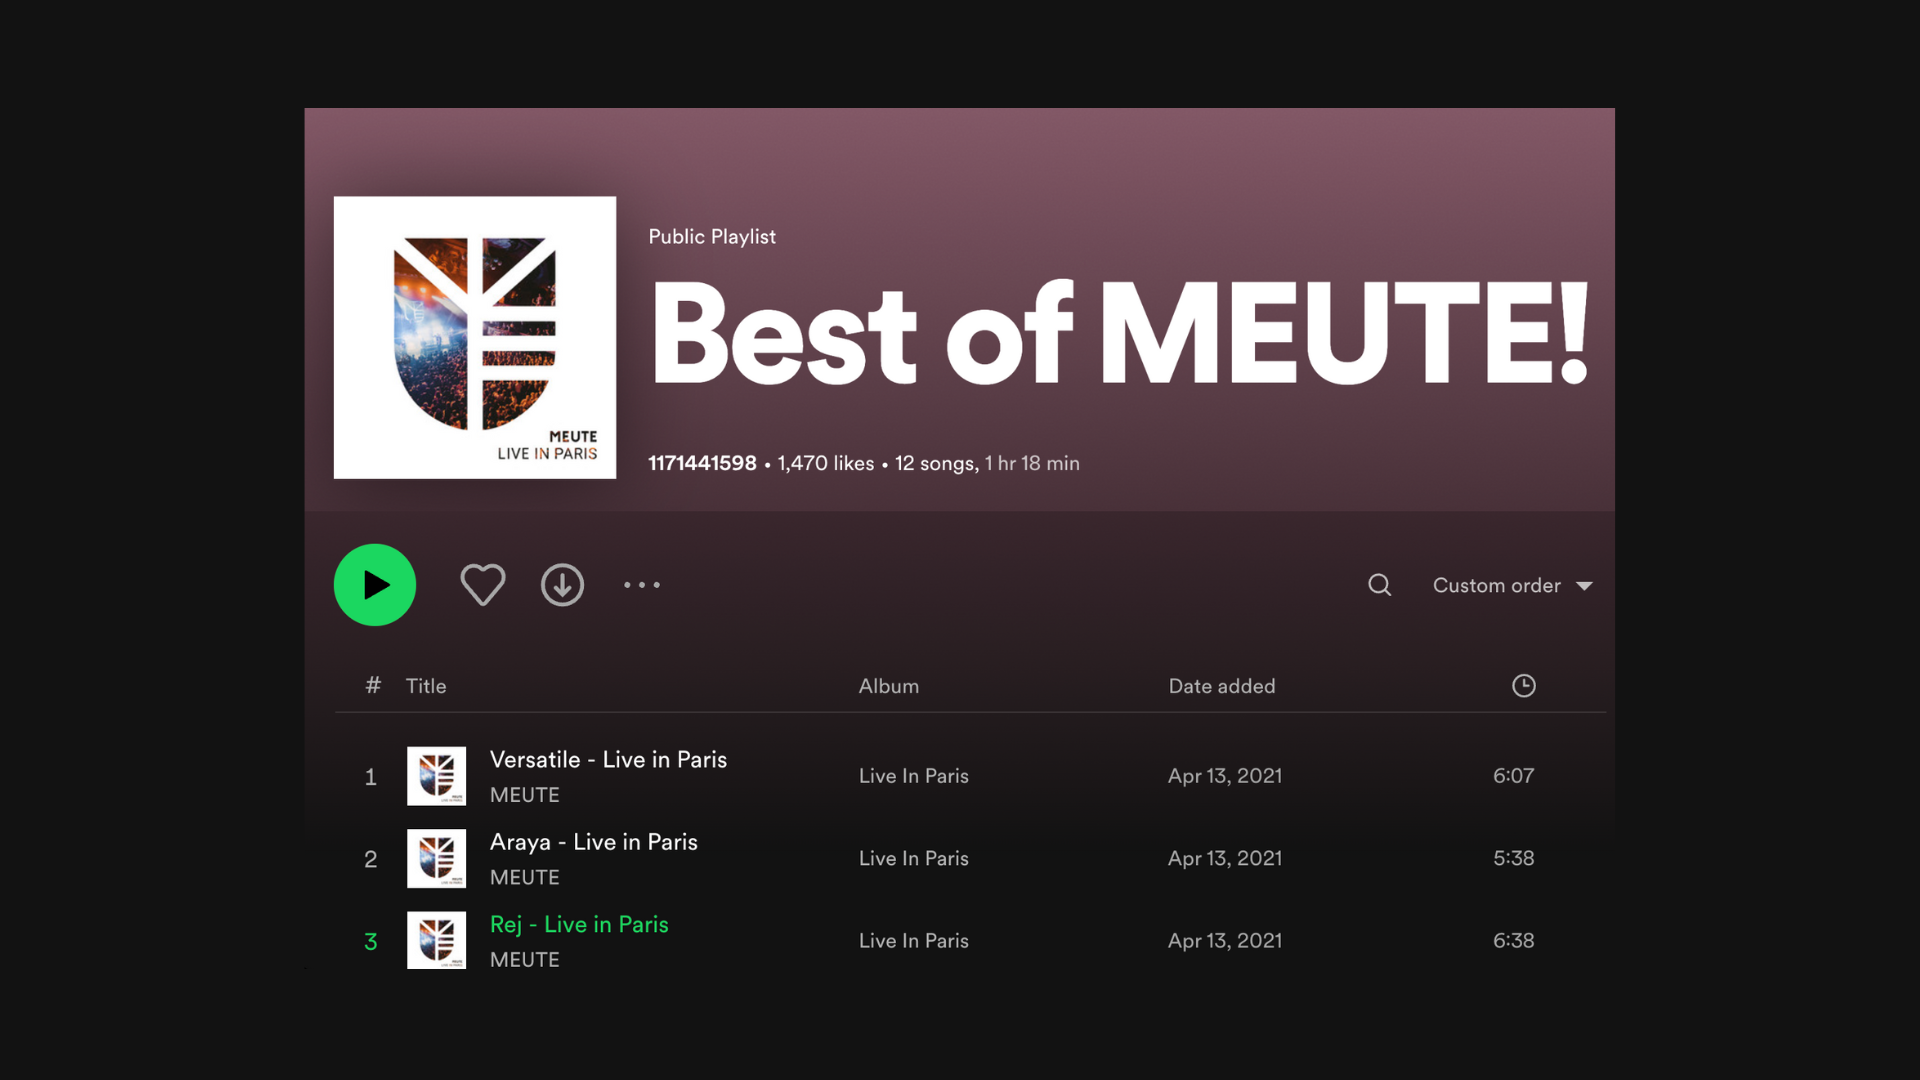
Task: Click the playlist cover artwork
Action: pyautogui.click(x=475, y=337)
